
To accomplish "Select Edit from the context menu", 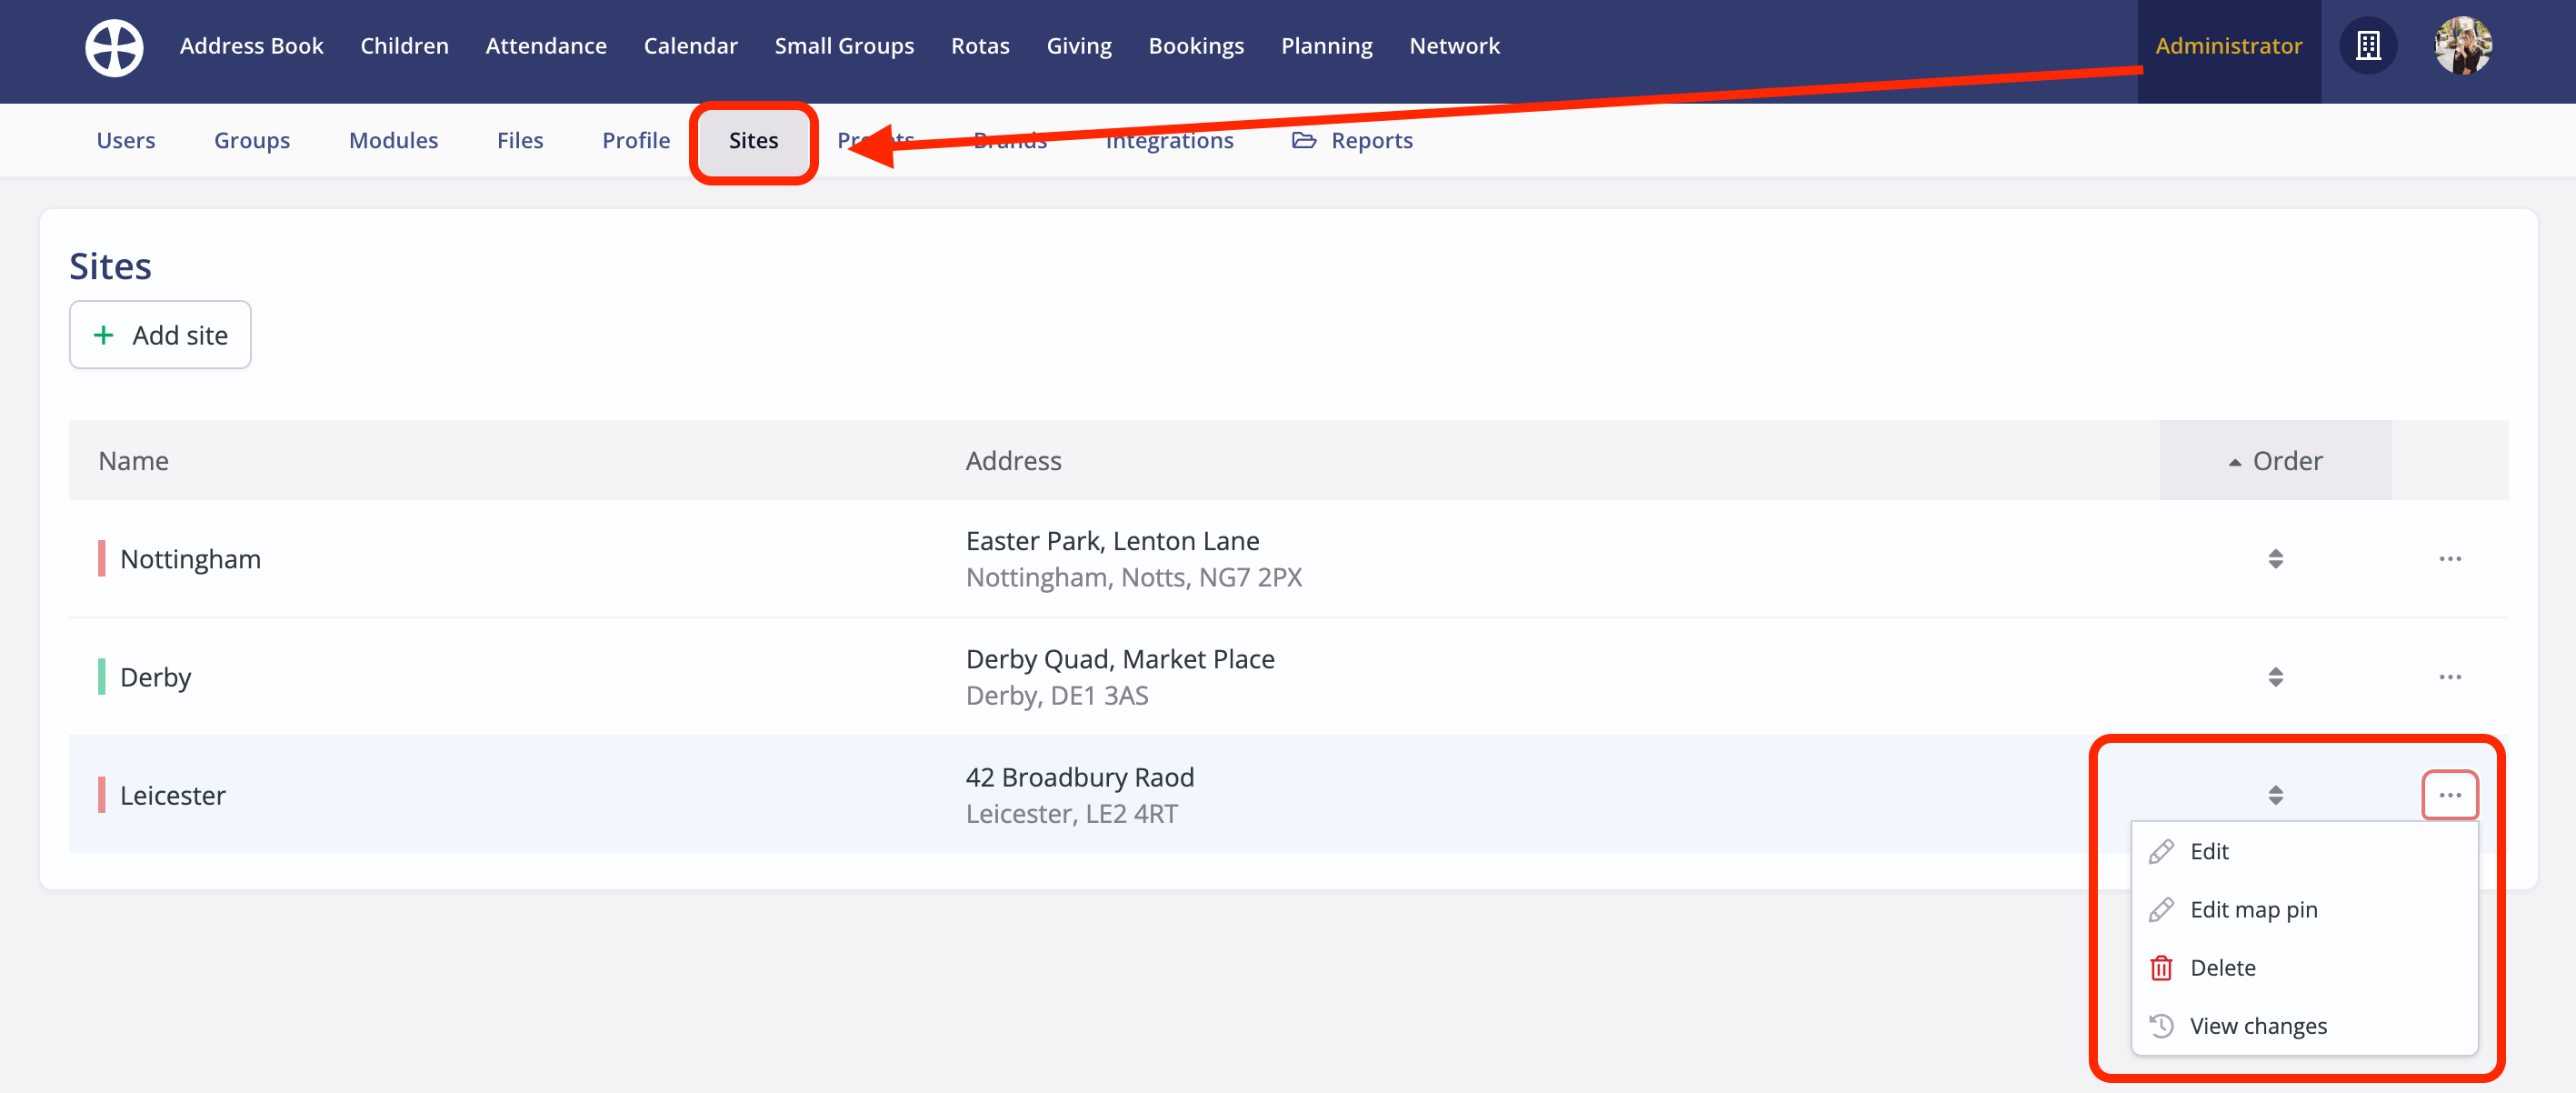I will click(2209, 851).
